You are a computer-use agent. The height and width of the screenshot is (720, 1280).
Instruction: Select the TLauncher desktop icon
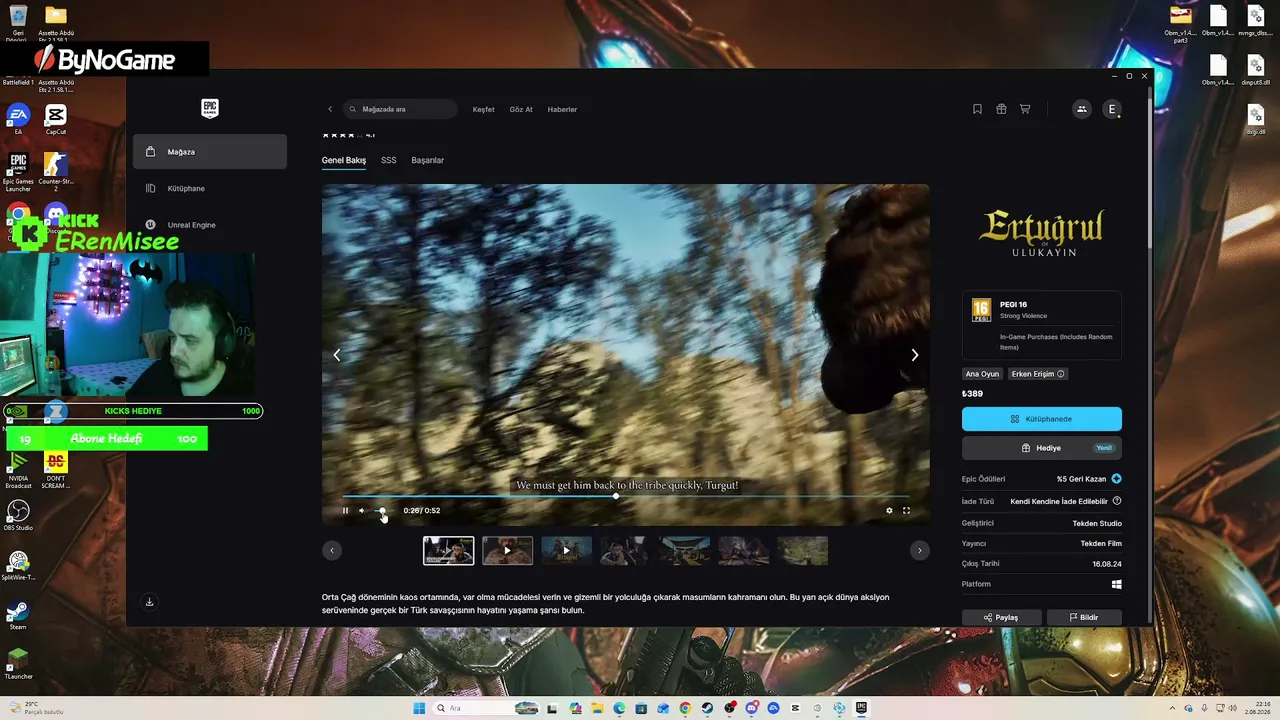[x=18, y=663]
